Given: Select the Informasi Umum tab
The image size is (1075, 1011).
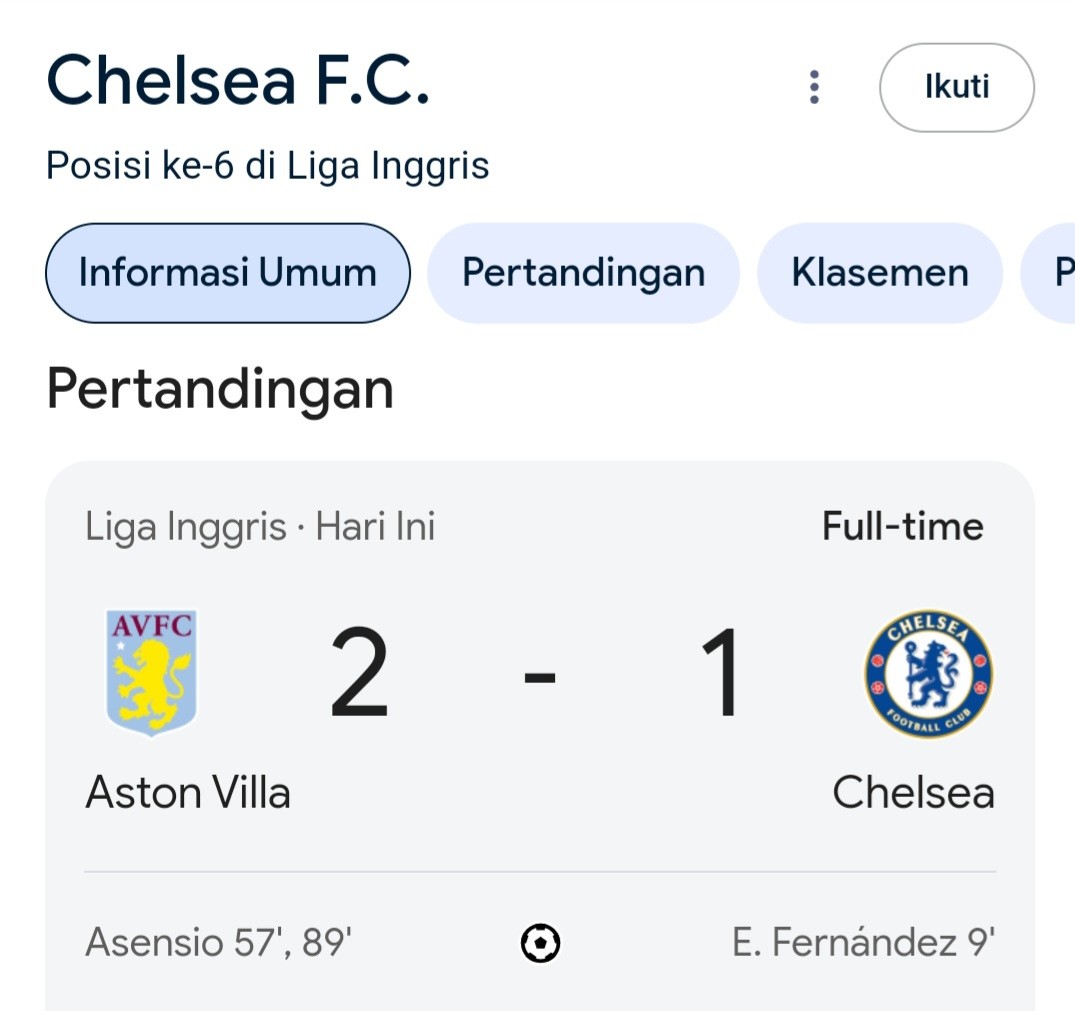Looking at the screenshot, I should pyautogui.click(x=228, y=273).
